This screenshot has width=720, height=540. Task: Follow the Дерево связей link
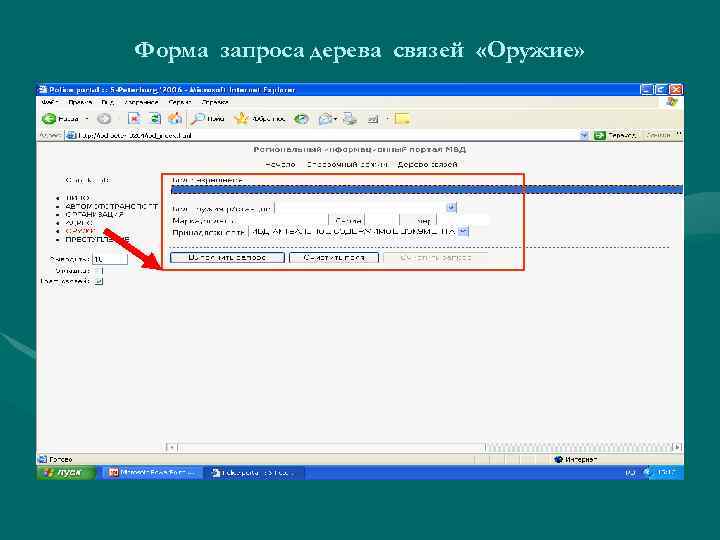click(x=427, y=164)
